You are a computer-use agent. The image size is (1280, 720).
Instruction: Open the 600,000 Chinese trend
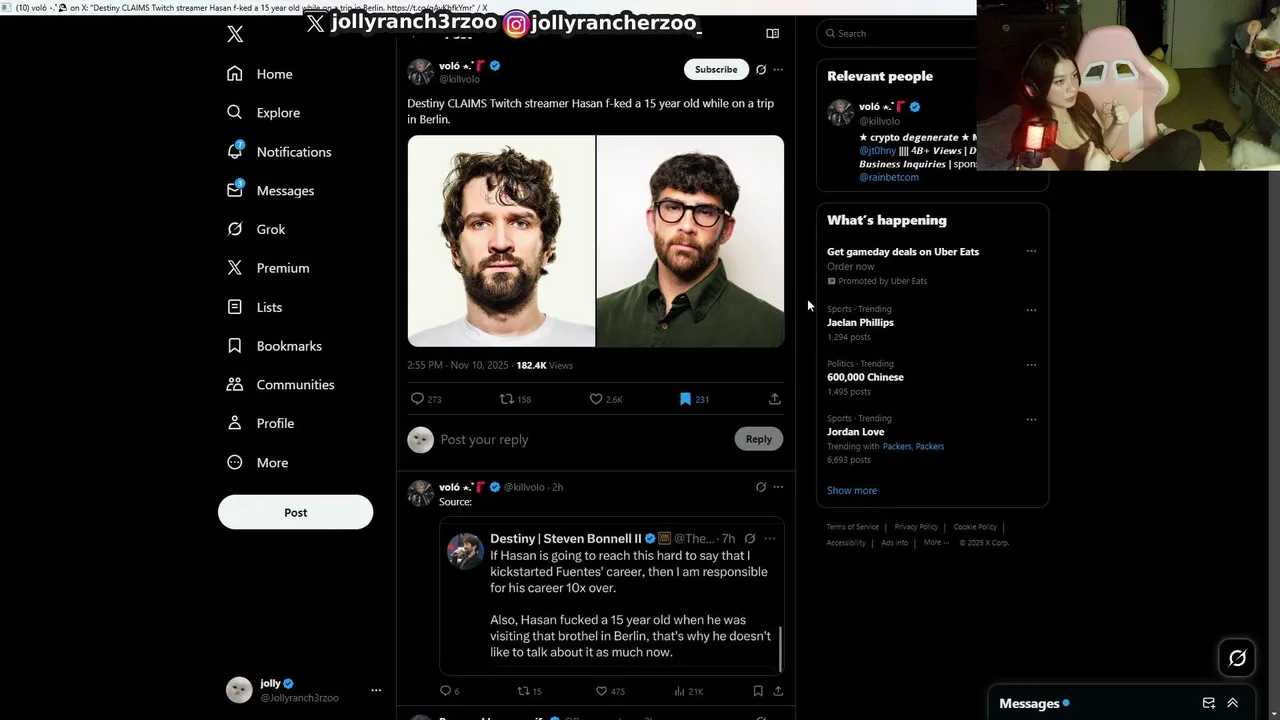(865, 377)
